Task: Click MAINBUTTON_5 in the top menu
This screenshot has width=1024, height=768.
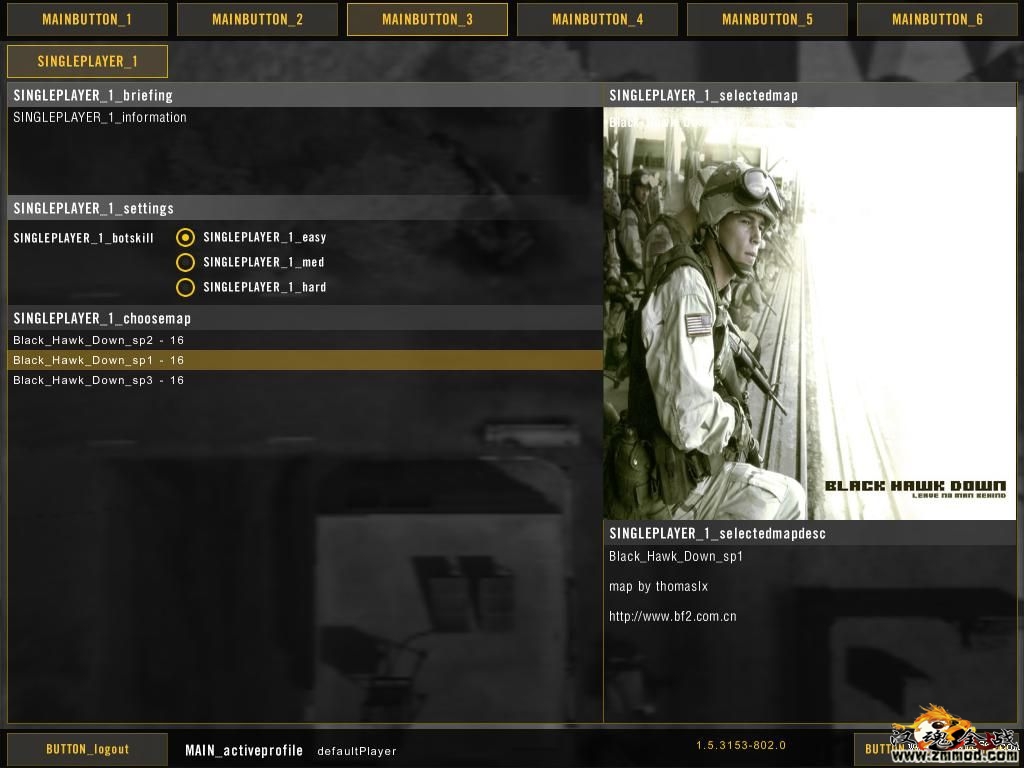Action: pos(767,20)
